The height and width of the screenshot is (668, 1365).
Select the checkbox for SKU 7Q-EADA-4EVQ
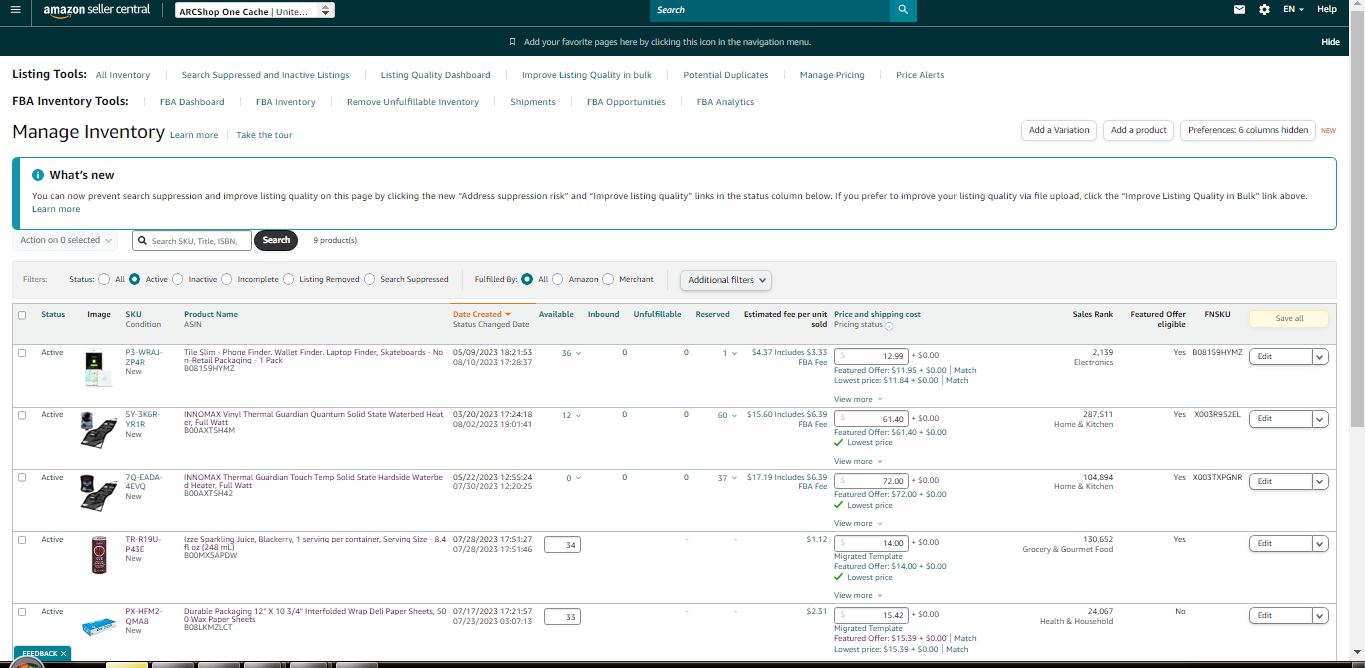(x=22, y=478)
